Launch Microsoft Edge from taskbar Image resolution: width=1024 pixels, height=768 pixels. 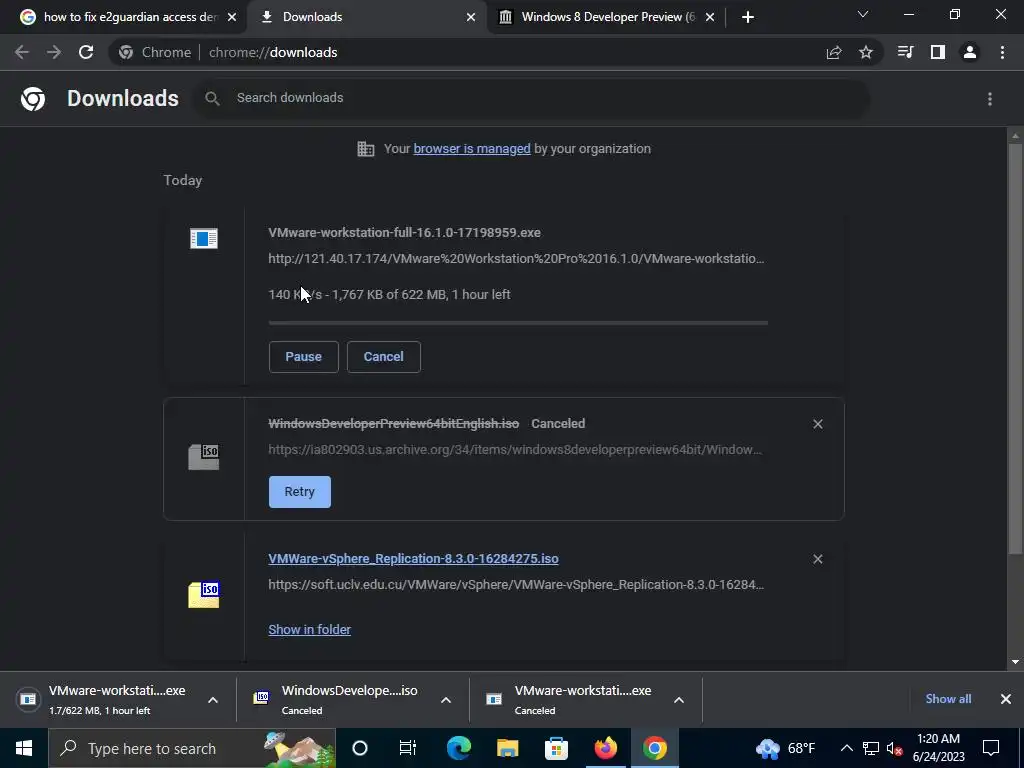pyautogui.click(x=459, y=748)
